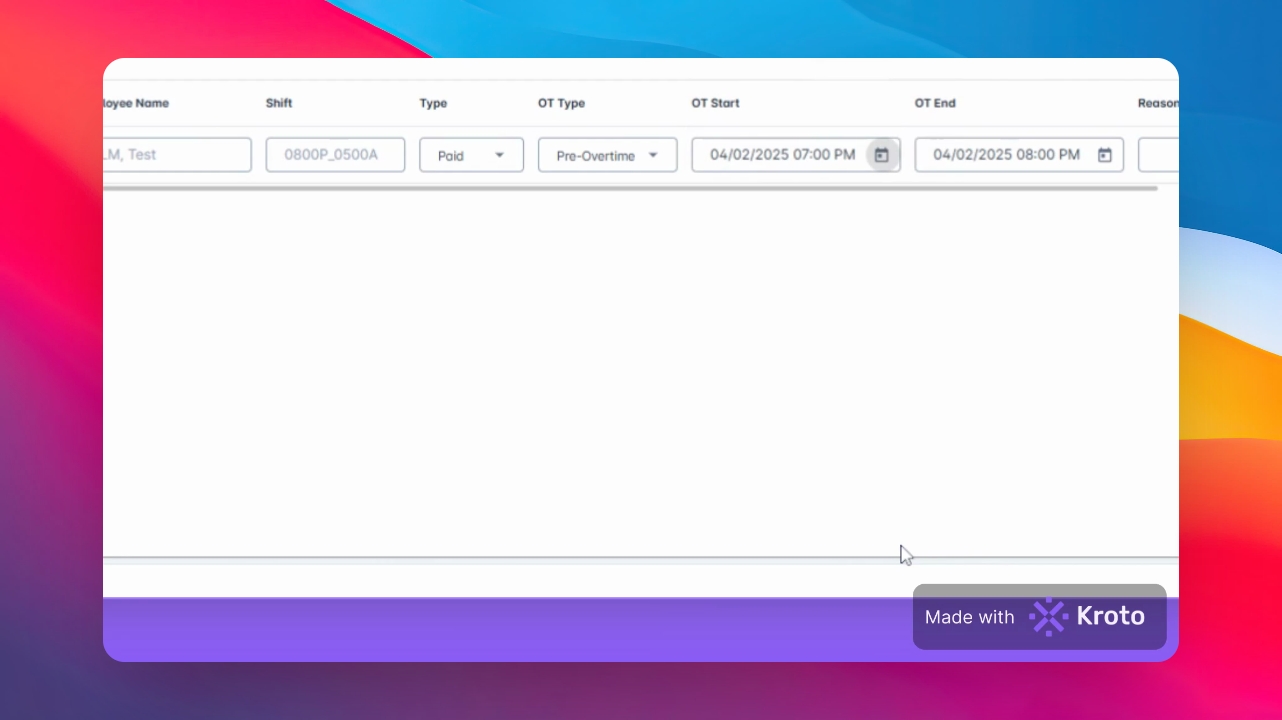Screen dimensions: 1282x720
Task: Click the Shift field 0800P_0500A
Action: [x=335, y=155]
